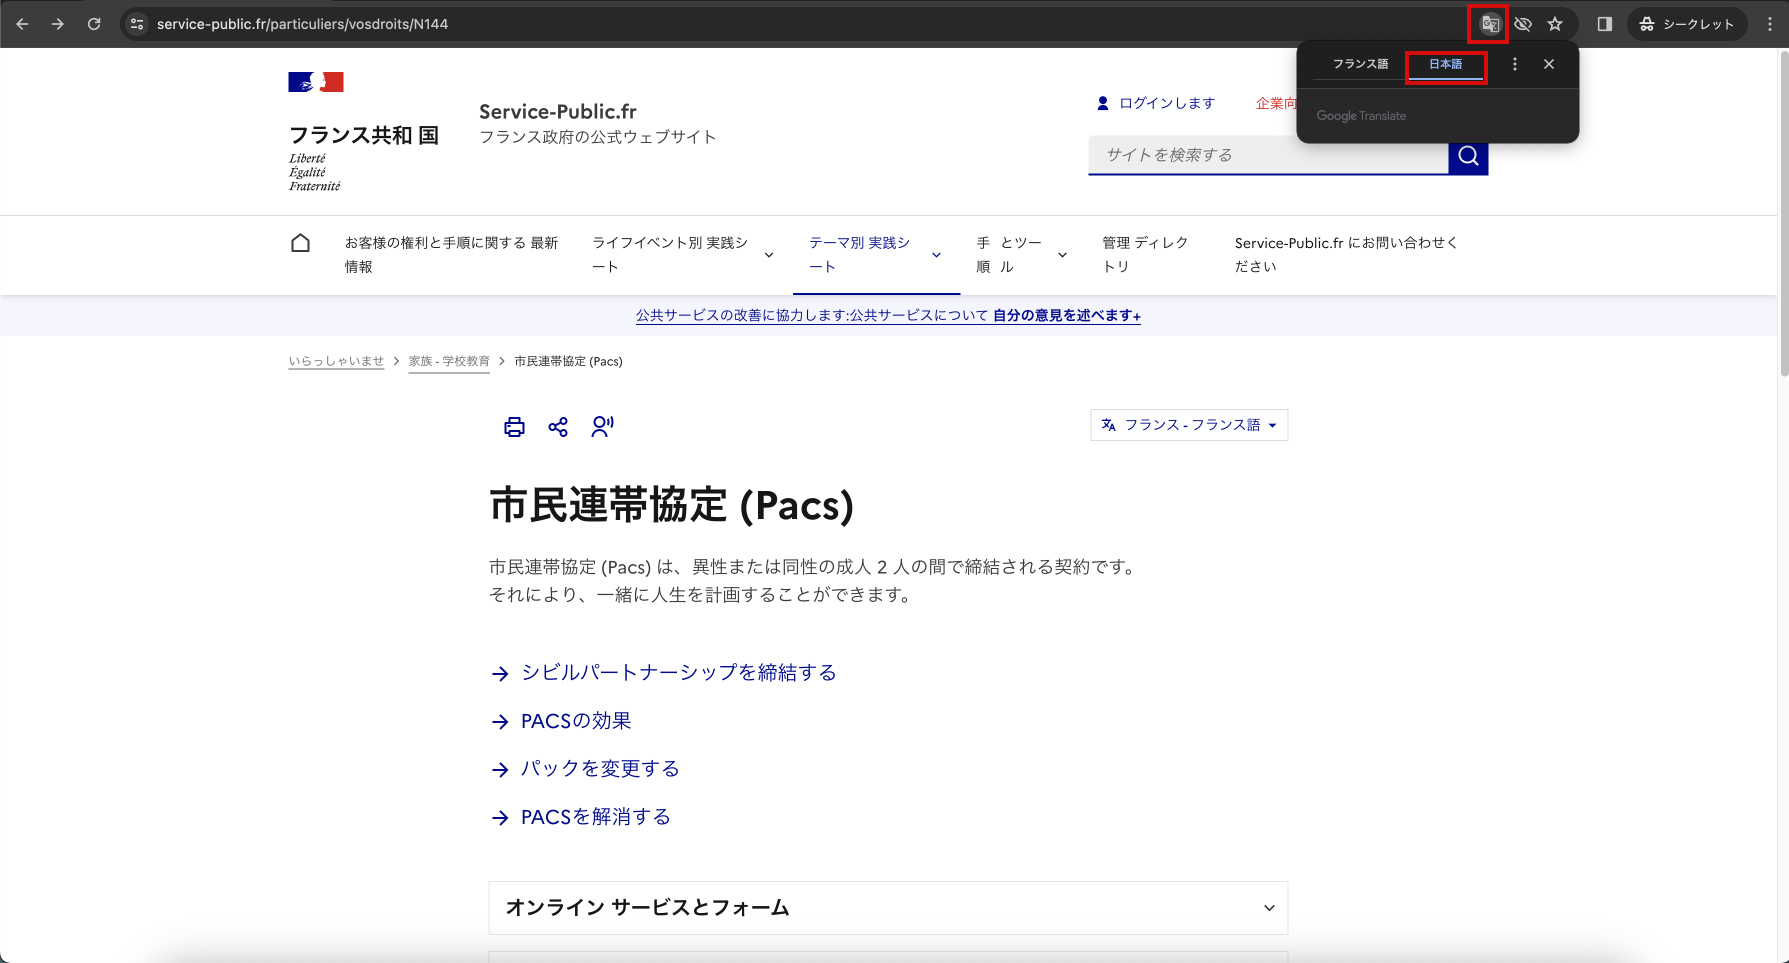Click the magnifier search button
1789x963 pixels.
tap(1468, 156)
